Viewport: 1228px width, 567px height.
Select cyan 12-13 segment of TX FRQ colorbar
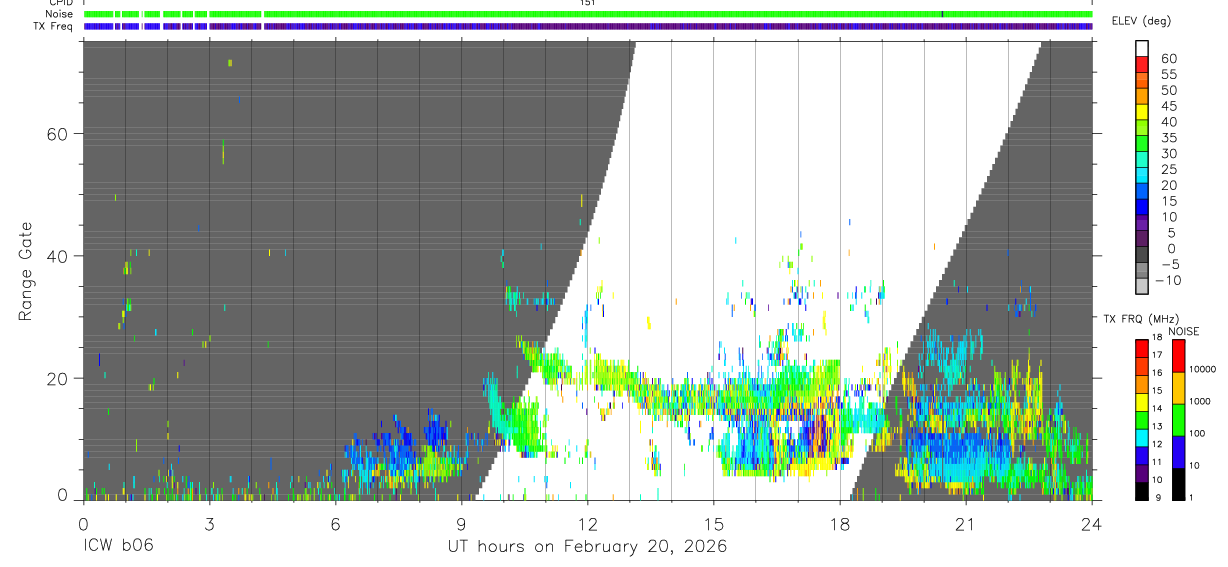1142,436
